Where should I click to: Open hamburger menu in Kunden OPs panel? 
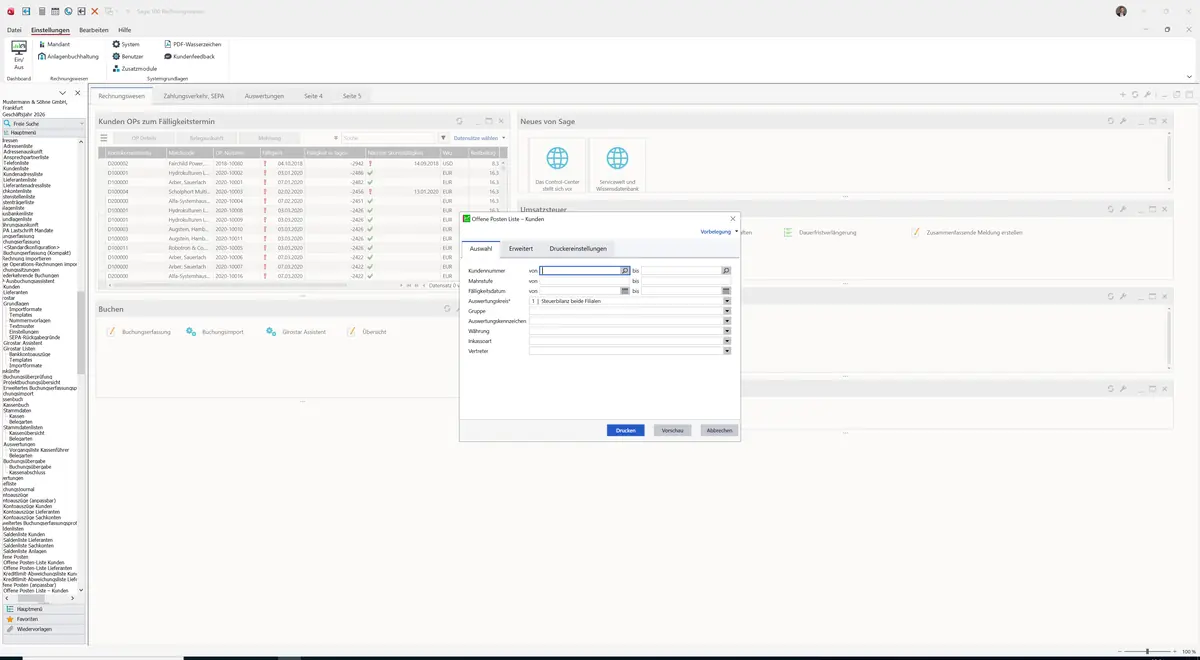click(104, 138)
